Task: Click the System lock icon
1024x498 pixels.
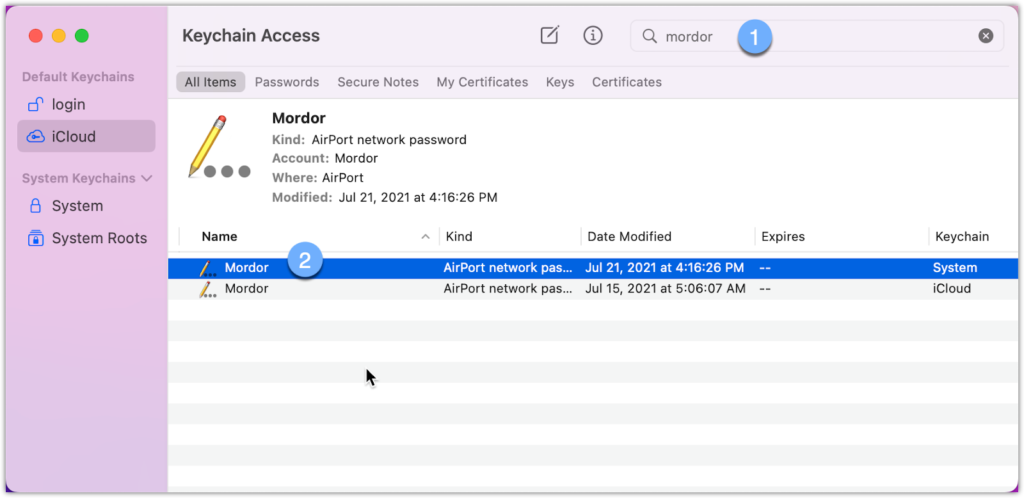Action: (35, 206)
